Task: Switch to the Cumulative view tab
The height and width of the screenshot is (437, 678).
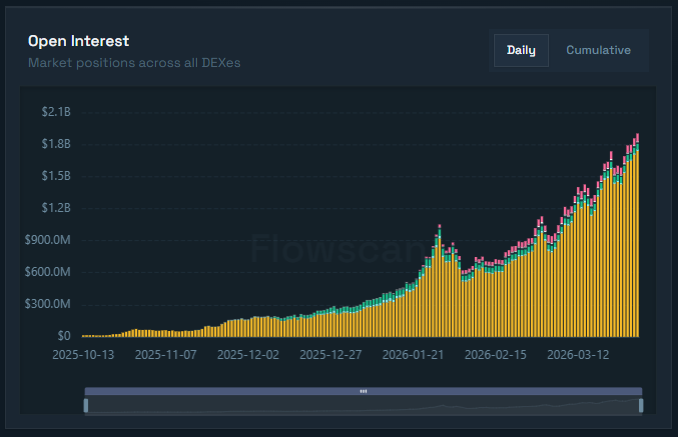Action: point(598,50)
